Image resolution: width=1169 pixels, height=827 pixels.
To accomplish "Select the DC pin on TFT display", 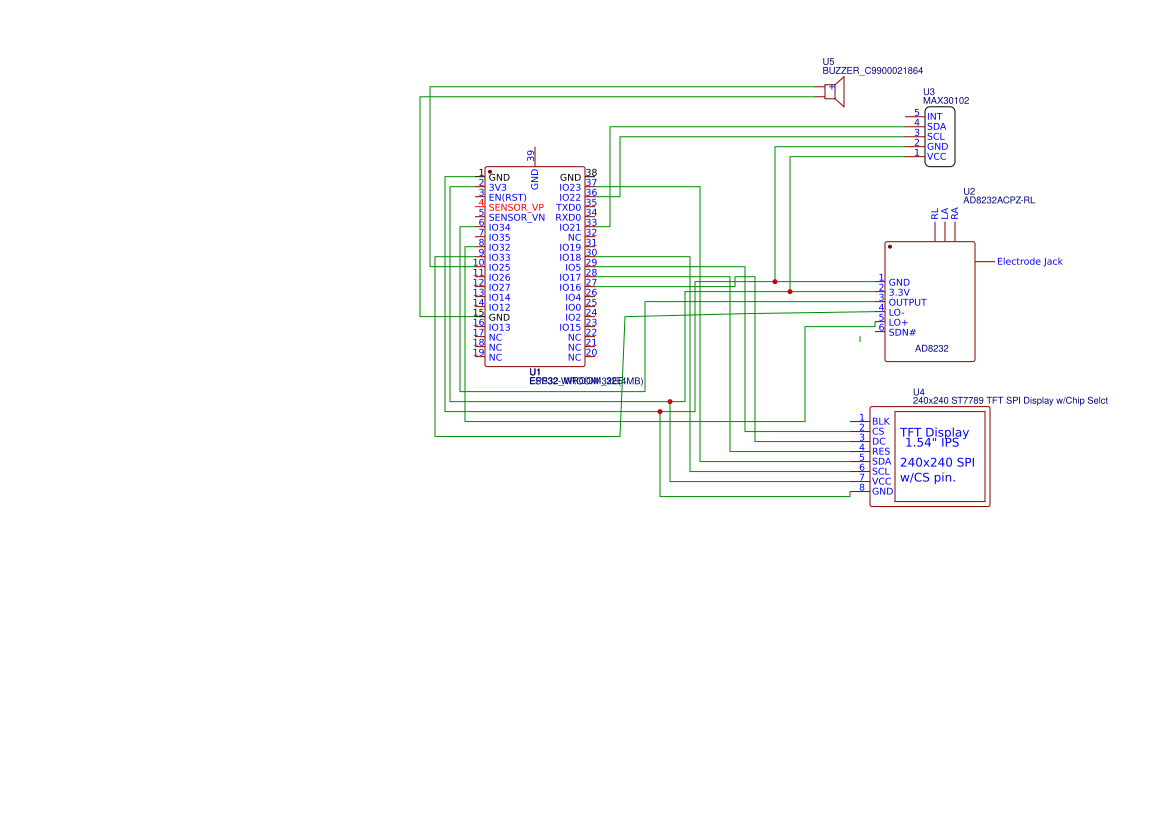I will coord(879,441).
